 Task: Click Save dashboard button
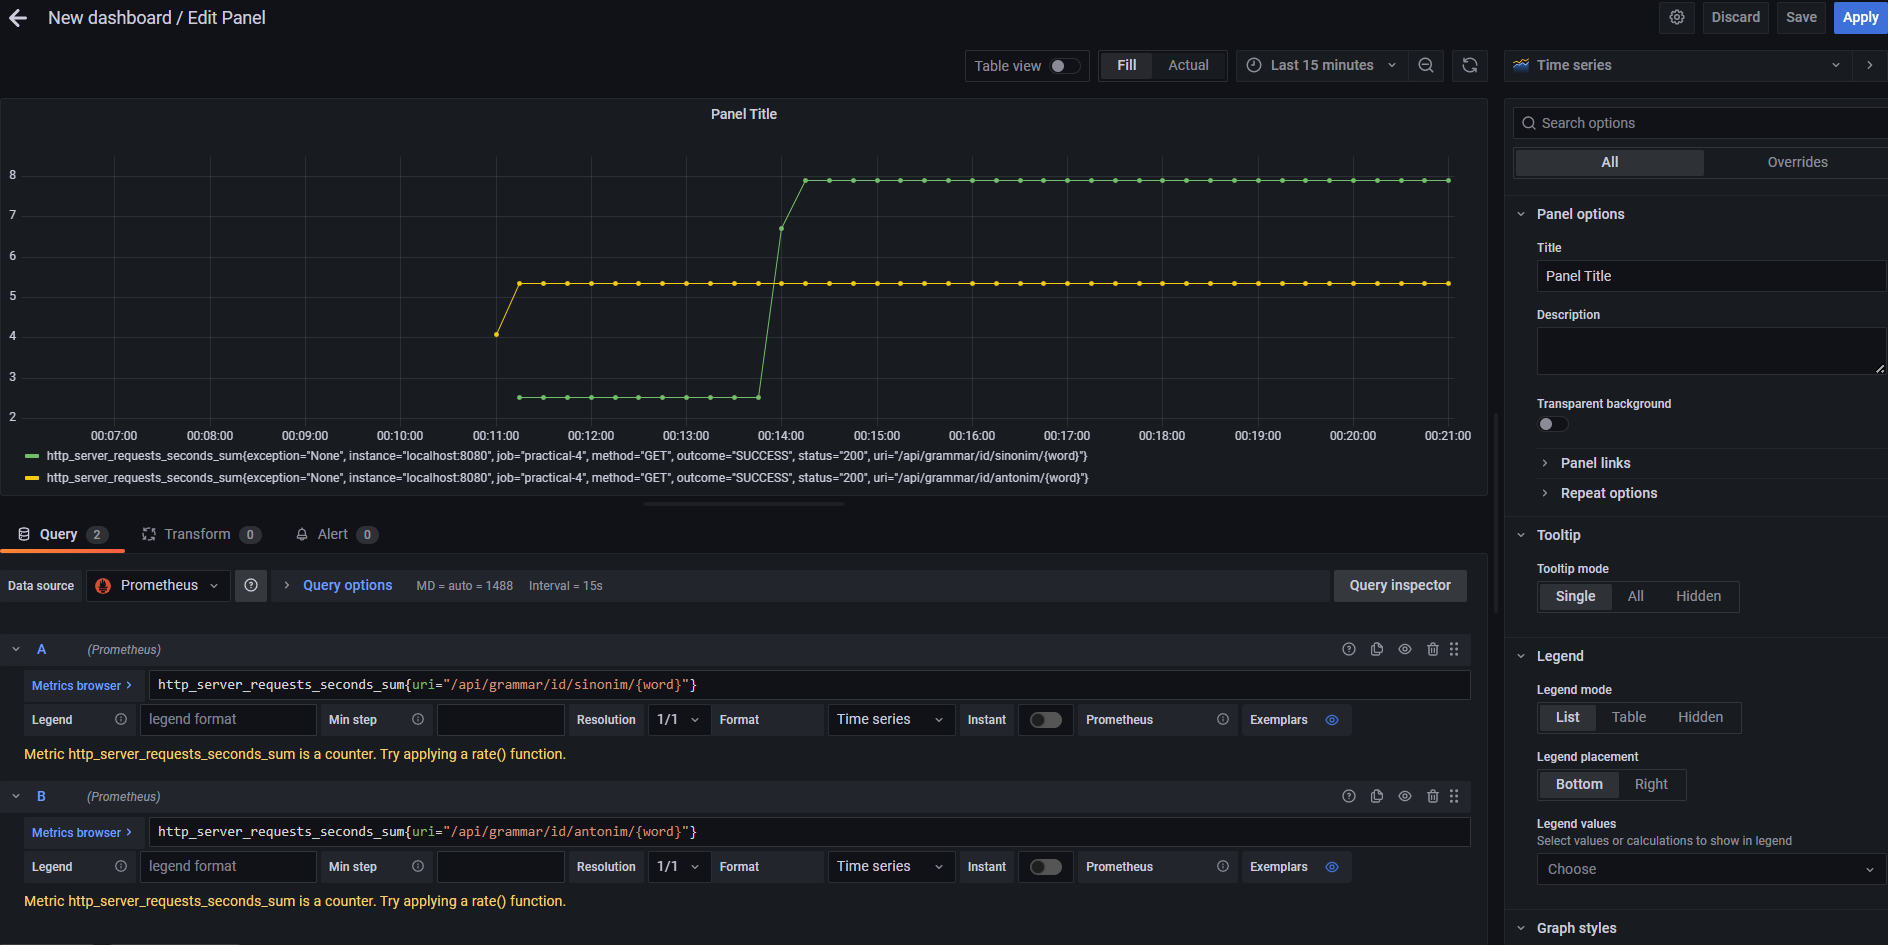[1801, 17]
